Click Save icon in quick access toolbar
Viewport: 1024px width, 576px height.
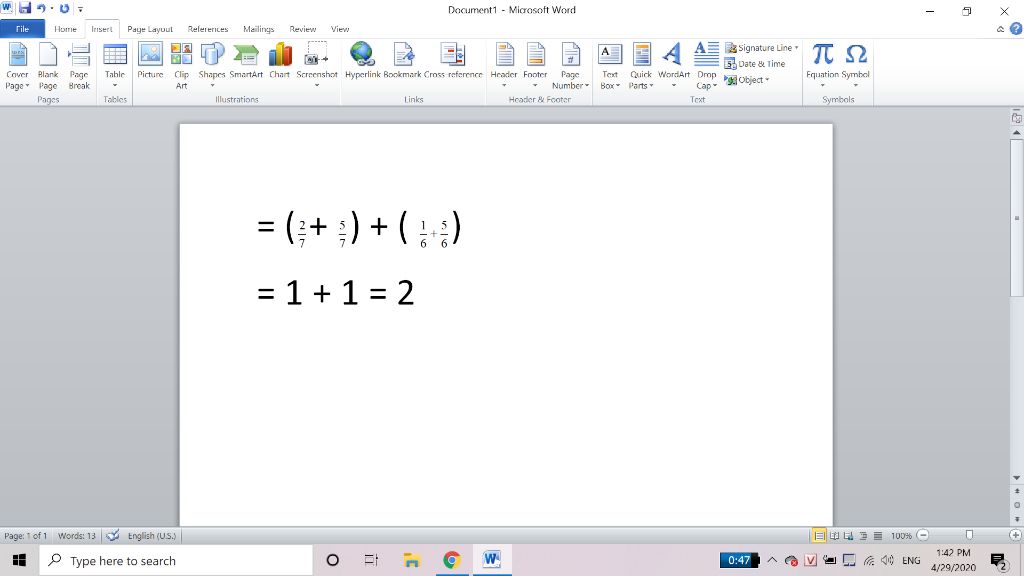(25, 8)
